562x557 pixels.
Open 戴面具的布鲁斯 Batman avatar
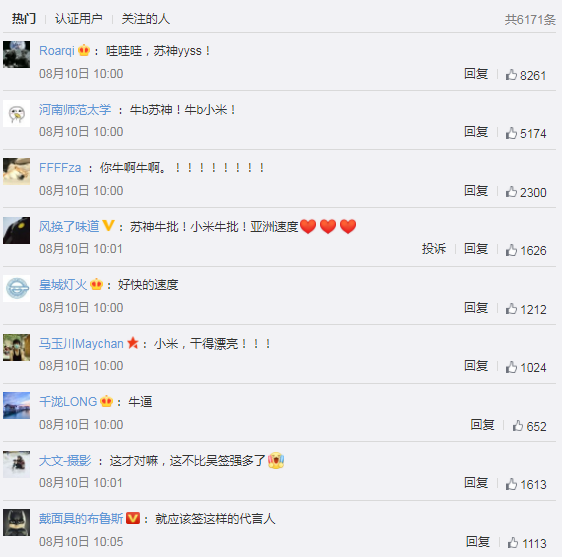(16, 522)
